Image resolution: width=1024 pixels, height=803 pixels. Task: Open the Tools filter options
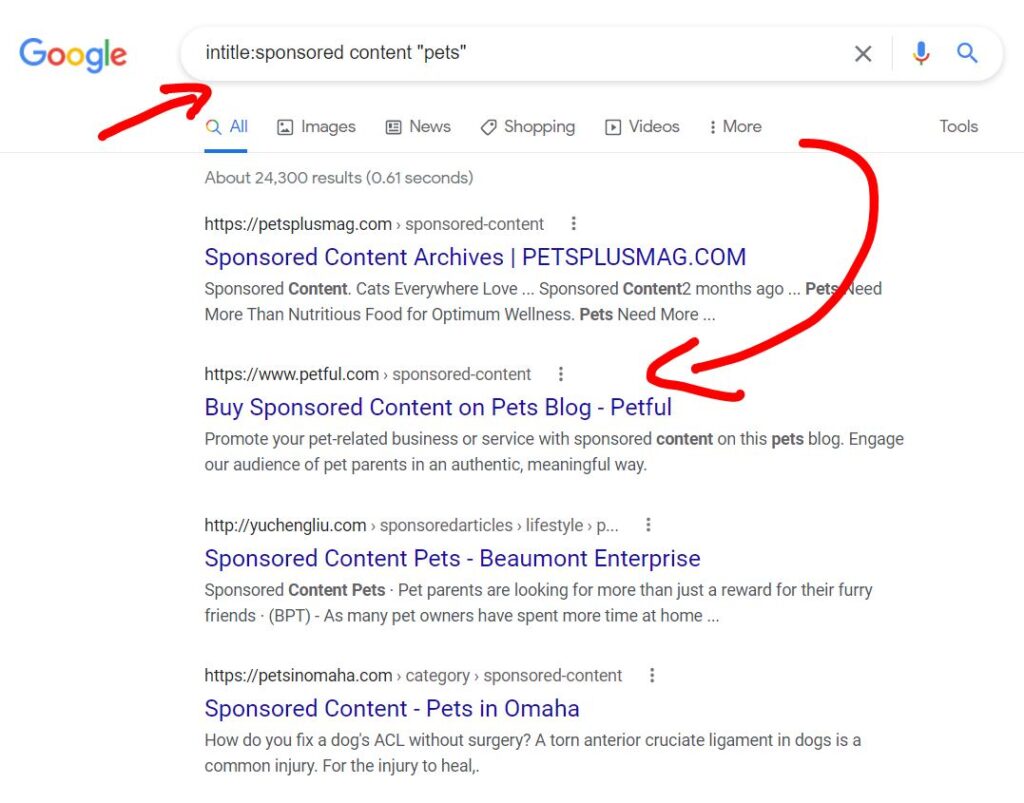point(958,127)
